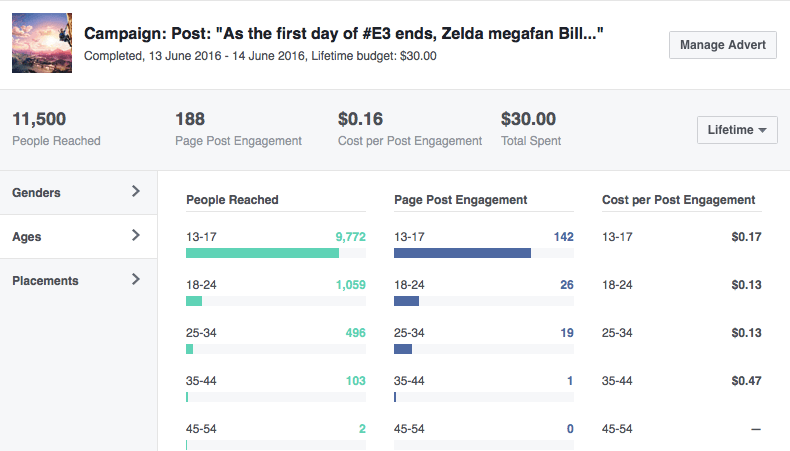
Task: Expand the Ages breakdown chevron
Action: pyautogui.click(x=136, y=236)
